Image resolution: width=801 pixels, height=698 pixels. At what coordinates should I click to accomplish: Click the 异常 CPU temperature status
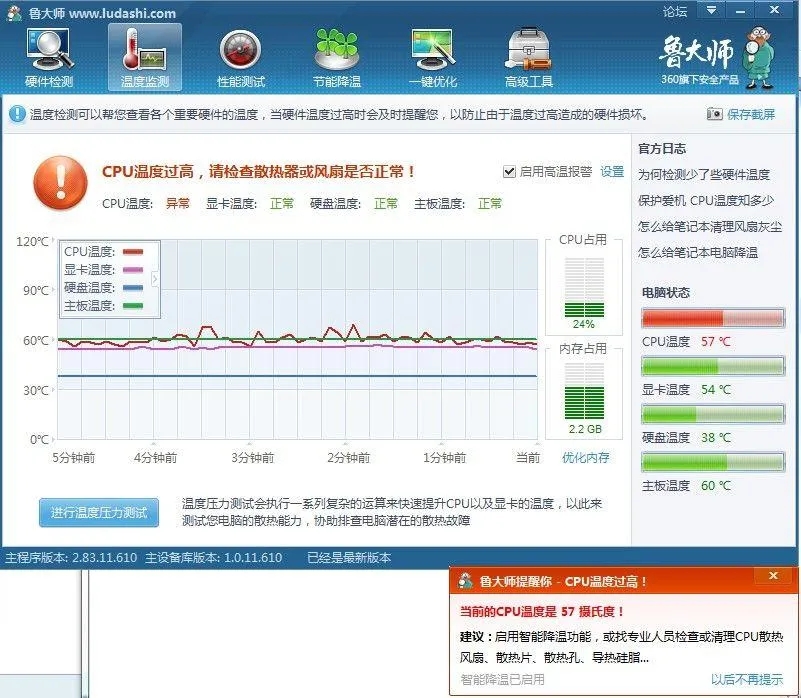[x=178, y=203]
